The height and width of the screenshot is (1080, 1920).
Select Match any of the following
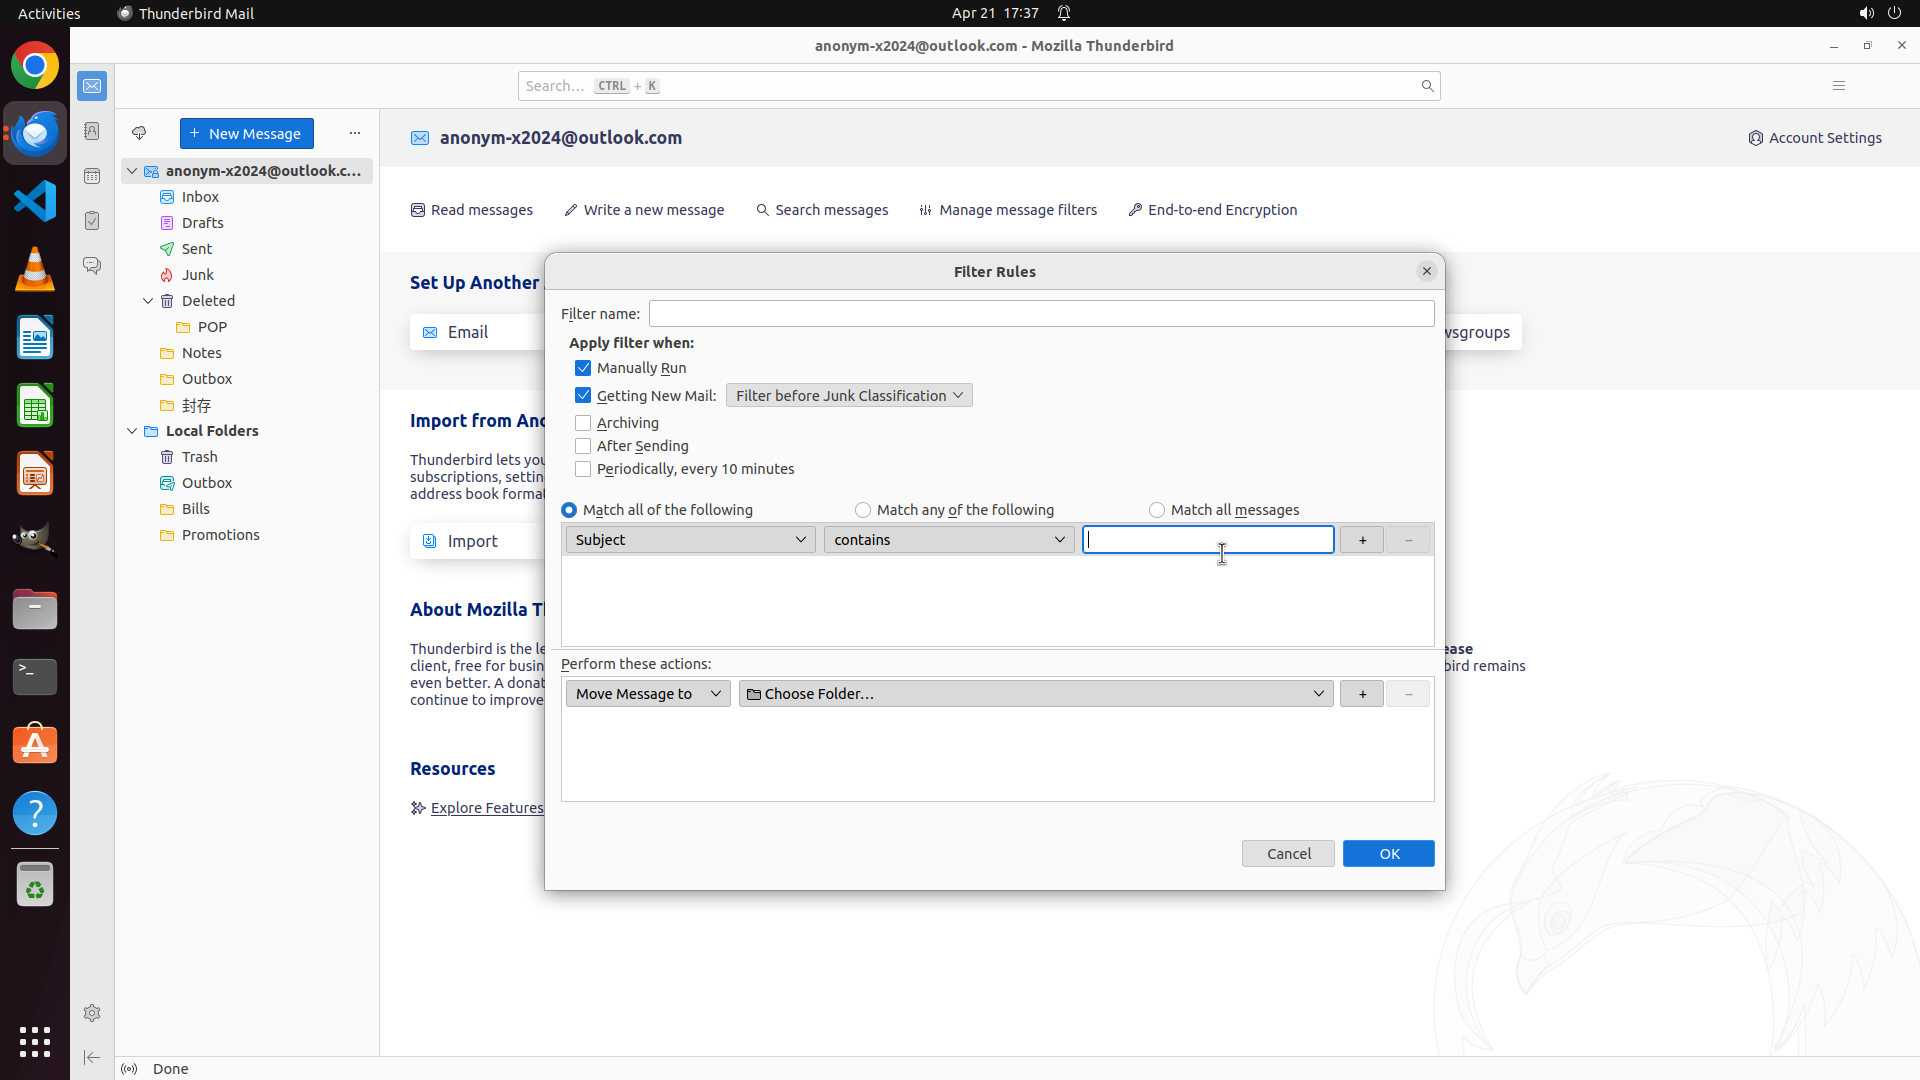[863, 510]
